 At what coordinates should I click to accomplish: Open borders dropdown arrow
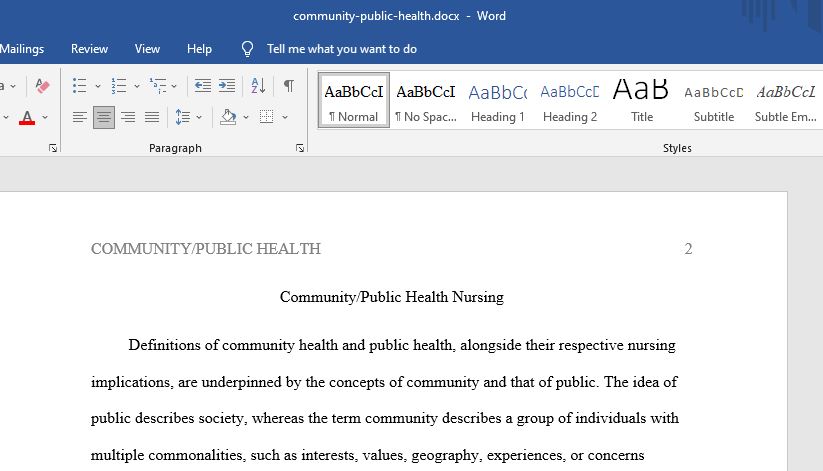[x=285, y=117]
